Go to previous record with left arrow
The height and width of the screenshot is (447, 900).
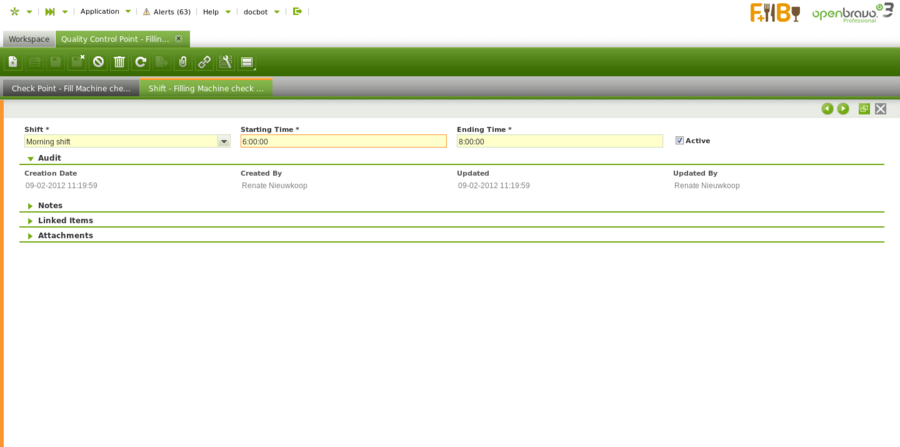pyautogui.click(x=827, y=108)
